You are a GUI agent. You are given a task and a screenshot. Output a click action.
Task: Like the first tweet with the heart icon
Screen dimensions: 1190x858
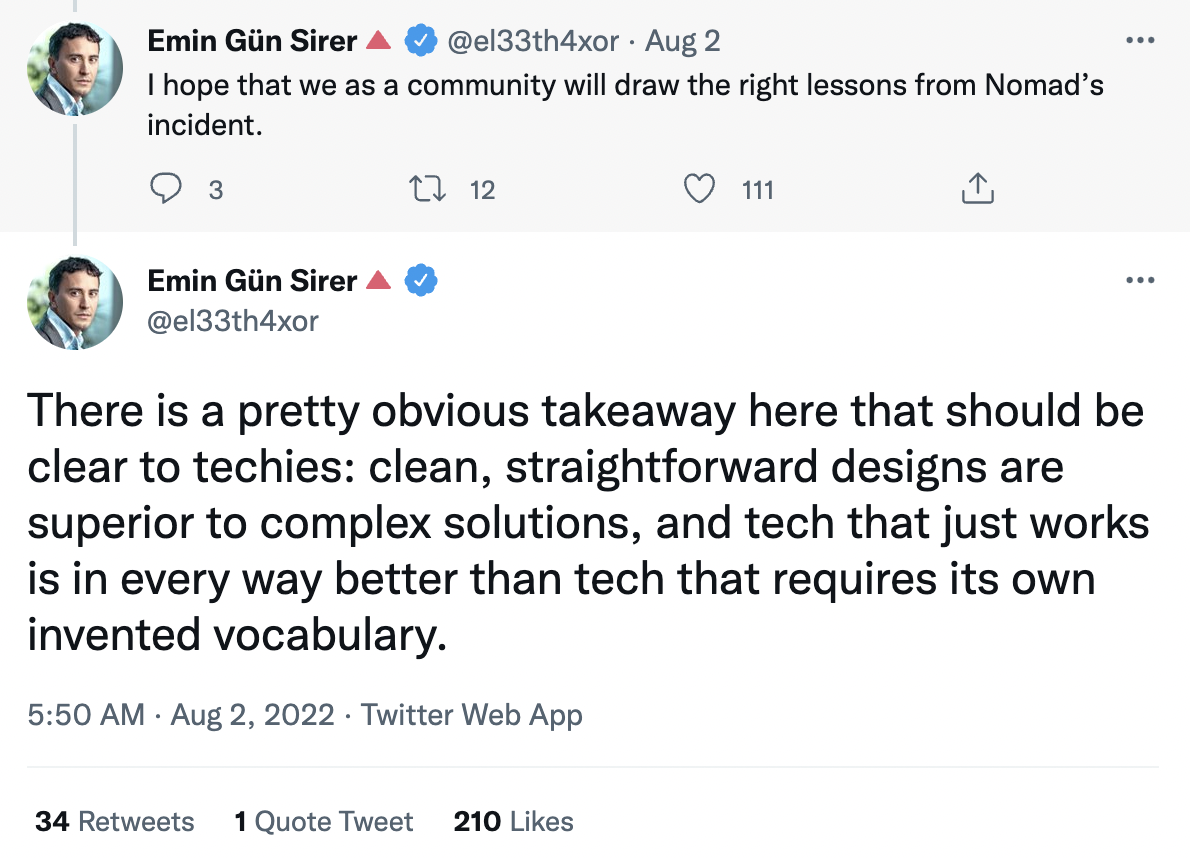click(699, 189)
